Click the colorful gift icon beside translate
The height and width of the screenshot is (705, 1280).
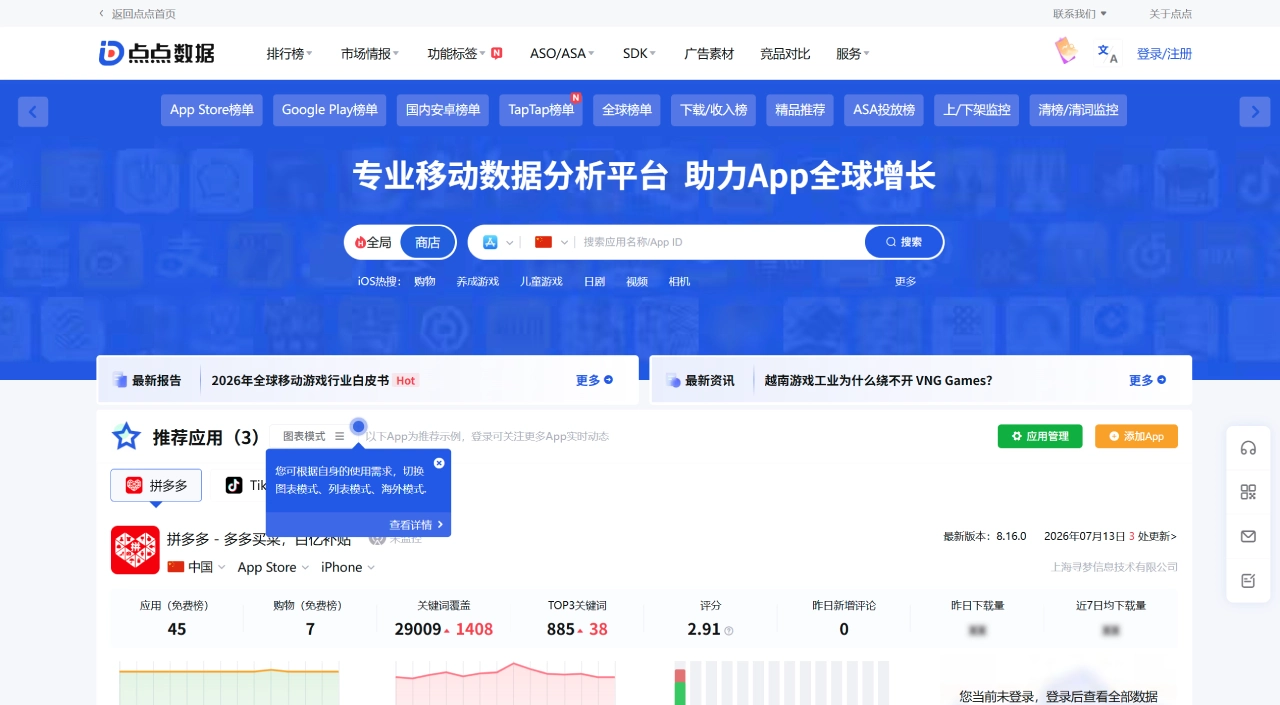tap(1066, 51)
